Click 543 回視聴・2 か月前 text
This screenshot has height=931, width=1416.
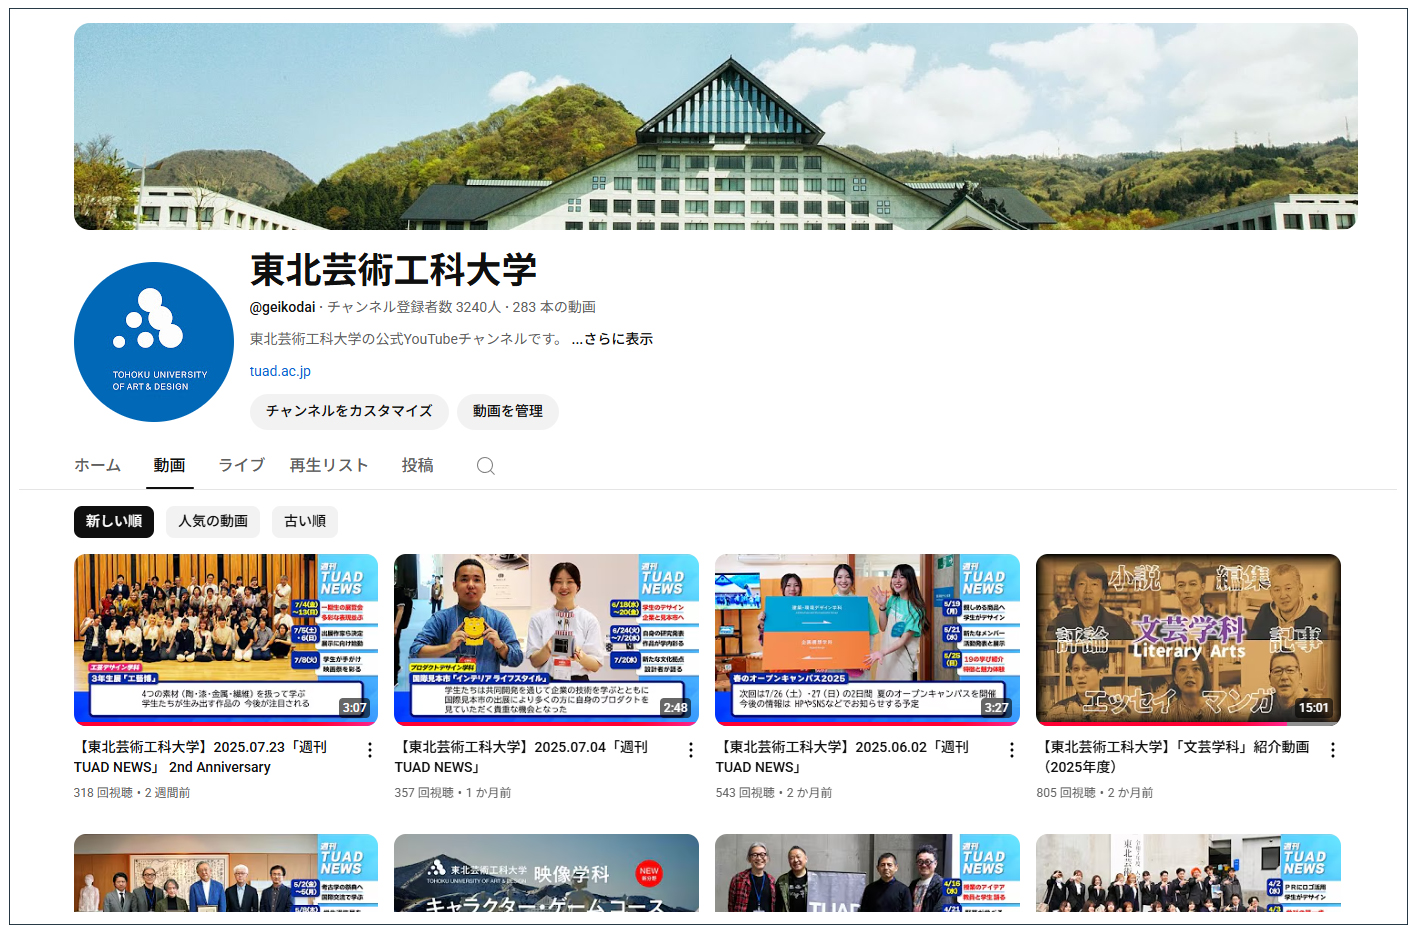tap(774, 793)
